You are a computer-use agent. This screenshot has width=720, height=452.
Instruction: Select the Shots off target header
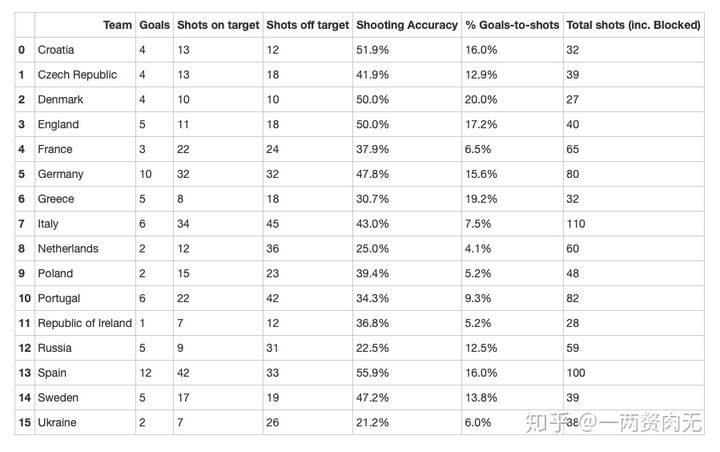(x=306, y=24)
